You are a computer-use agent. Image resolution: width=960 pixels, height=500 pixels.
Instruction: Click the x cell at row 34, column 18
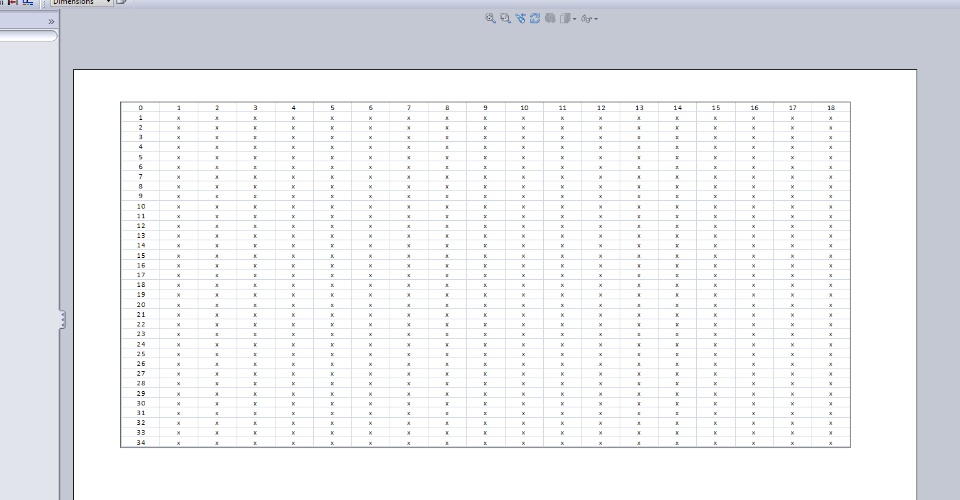click(x=831, y=442)
